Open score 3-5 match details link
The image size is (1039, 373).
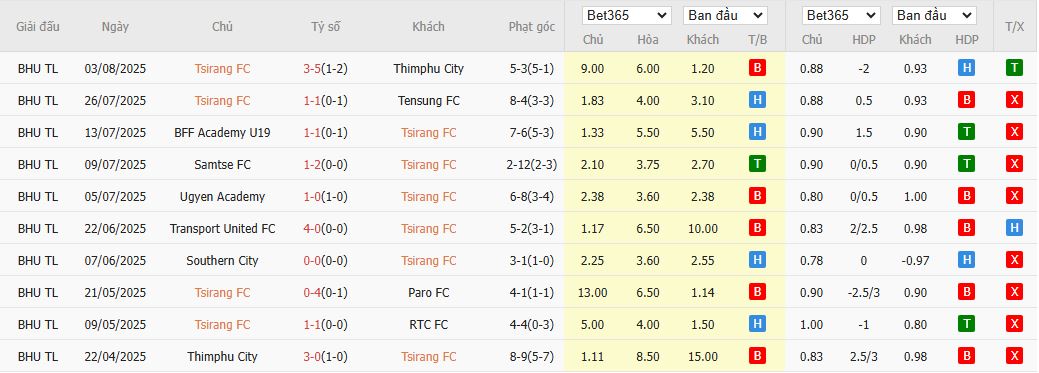click(x=312, y=68)
